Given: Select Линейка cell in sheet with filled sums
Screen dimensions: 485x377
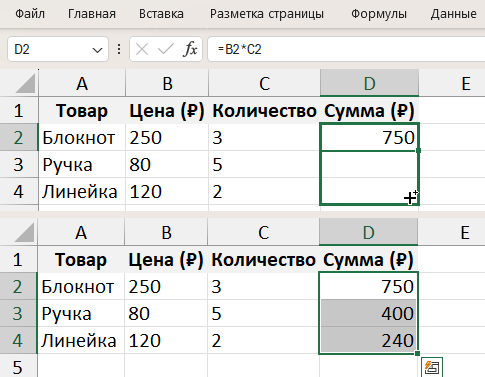Looking at the screenshot, I should pos(81,340).
